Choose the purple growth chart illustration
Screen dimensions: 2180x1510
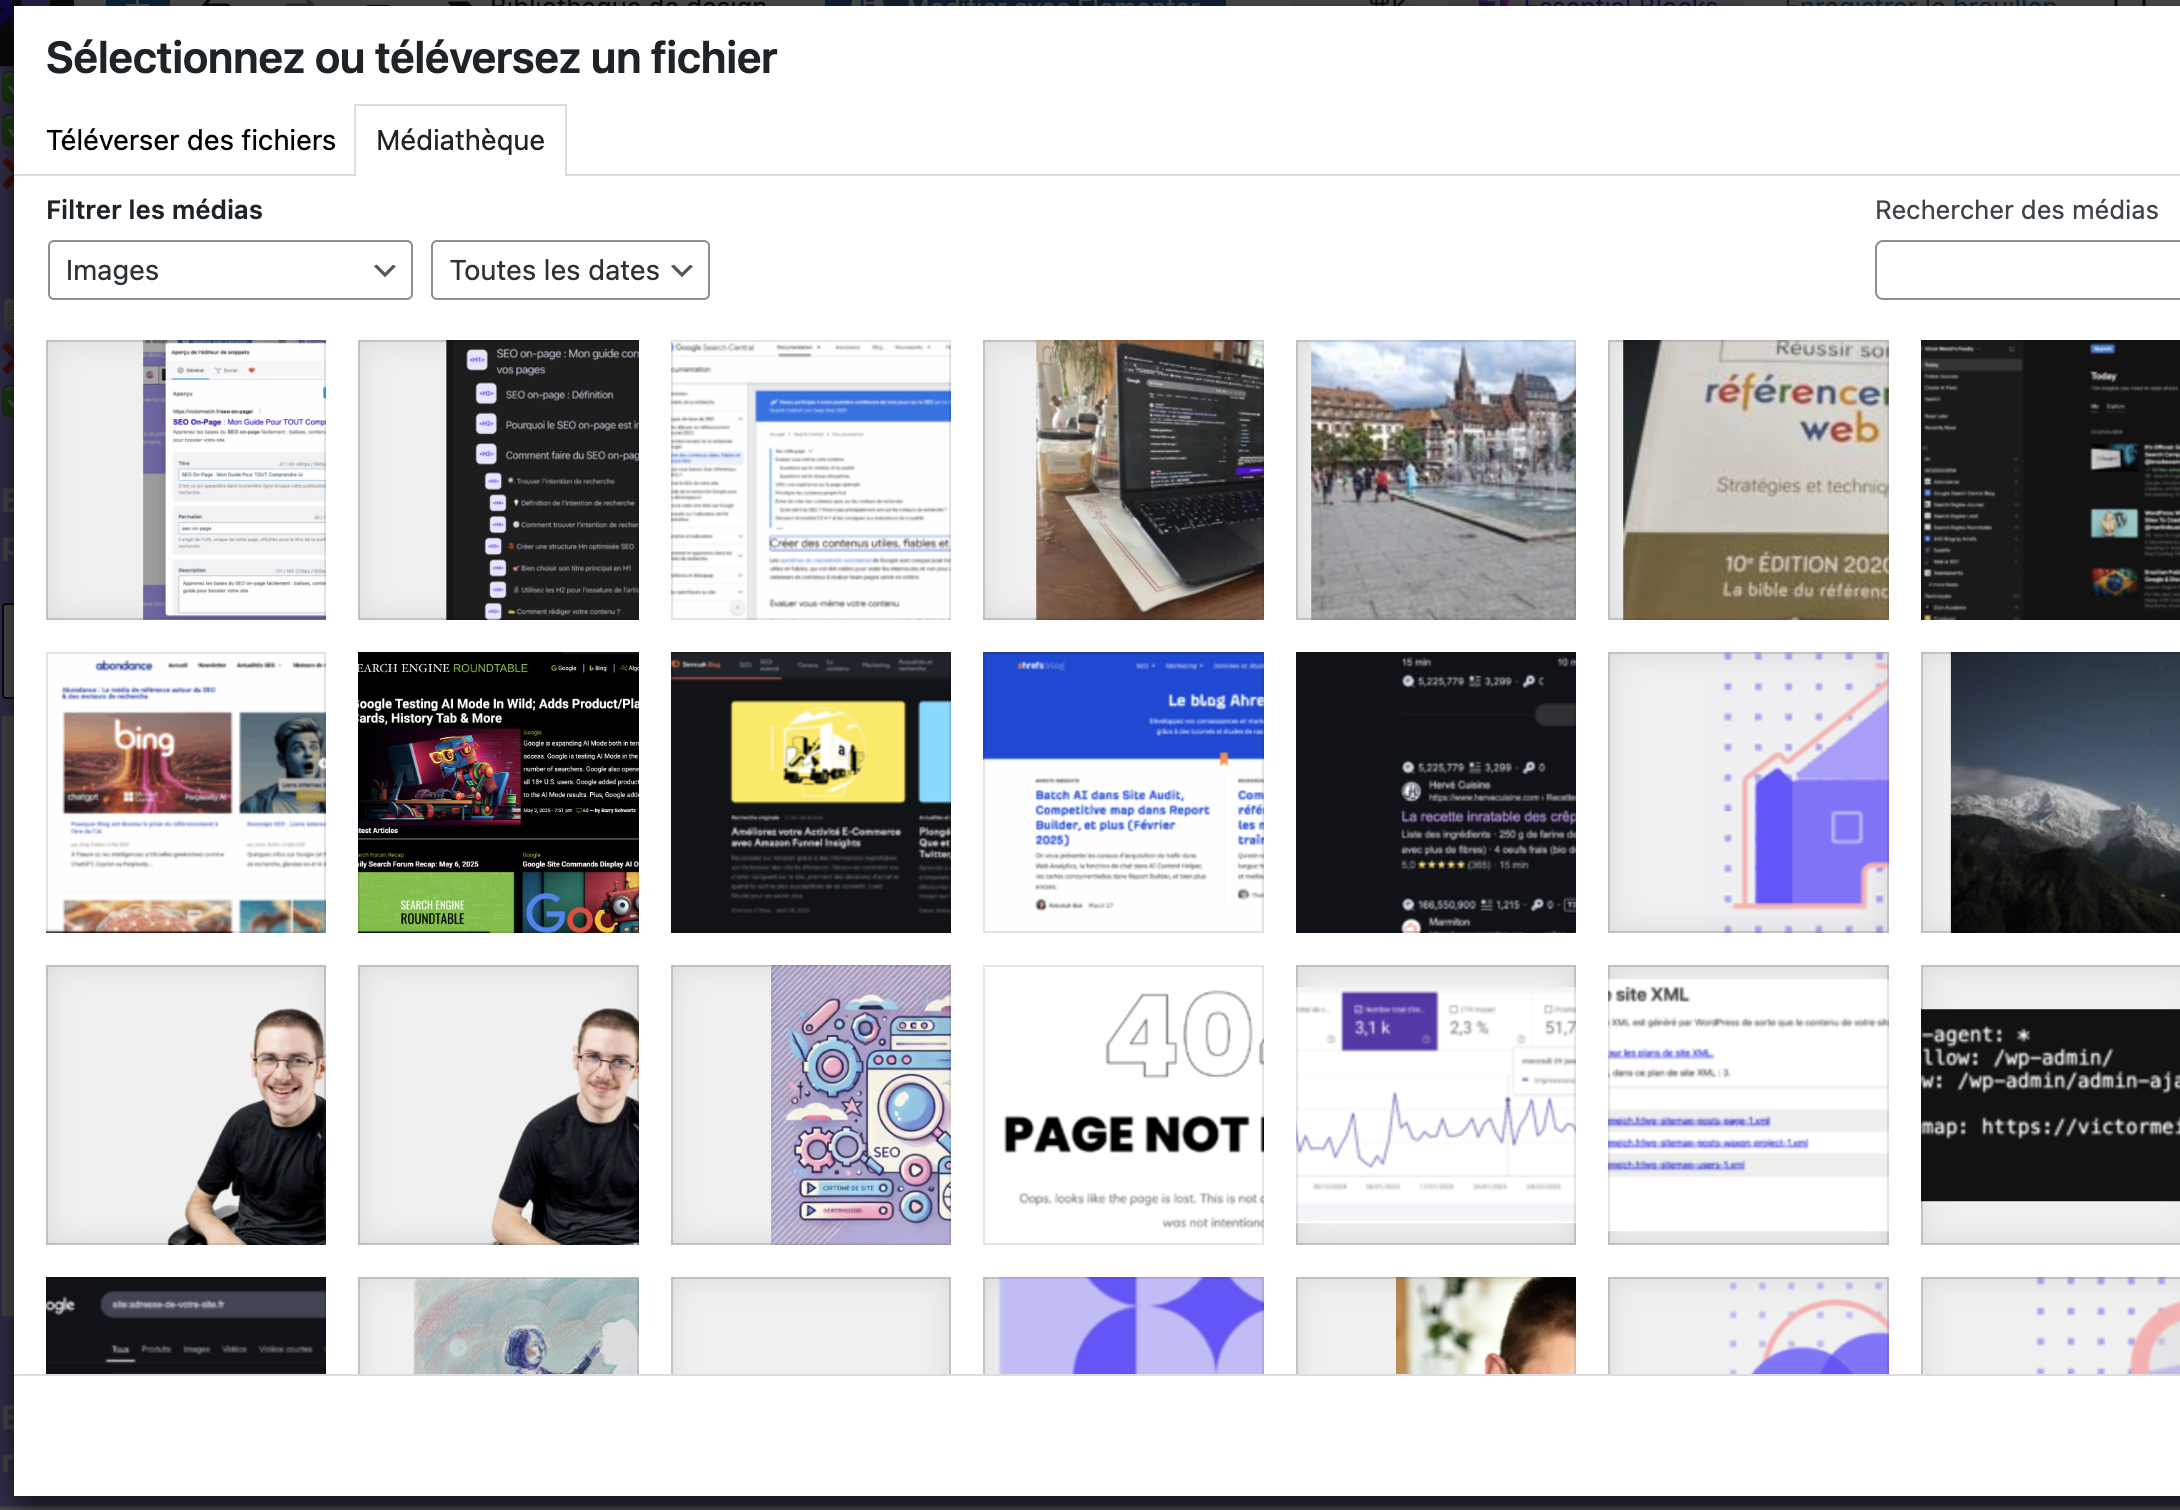1748,793
